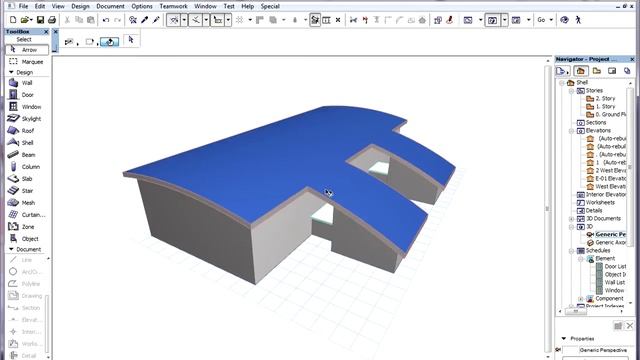The height and width of the screenshot is (360, 640).
Task: Open the 3D window dropdown arrow
Action: (504, 20)
